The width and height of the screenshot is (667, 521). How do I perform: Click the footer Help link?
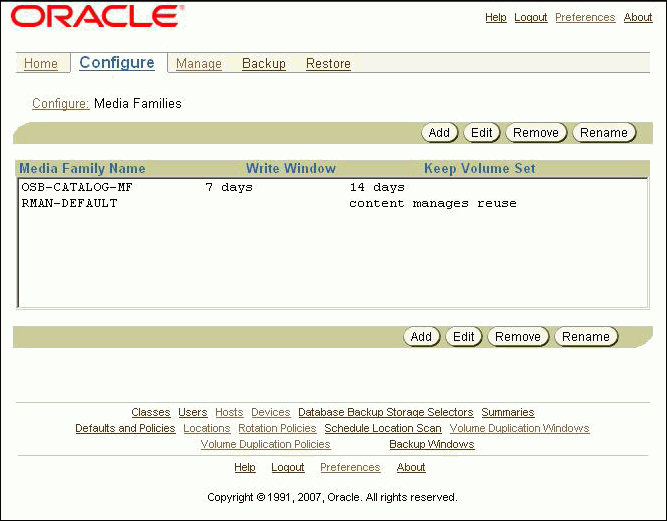[x=245, y=467]
